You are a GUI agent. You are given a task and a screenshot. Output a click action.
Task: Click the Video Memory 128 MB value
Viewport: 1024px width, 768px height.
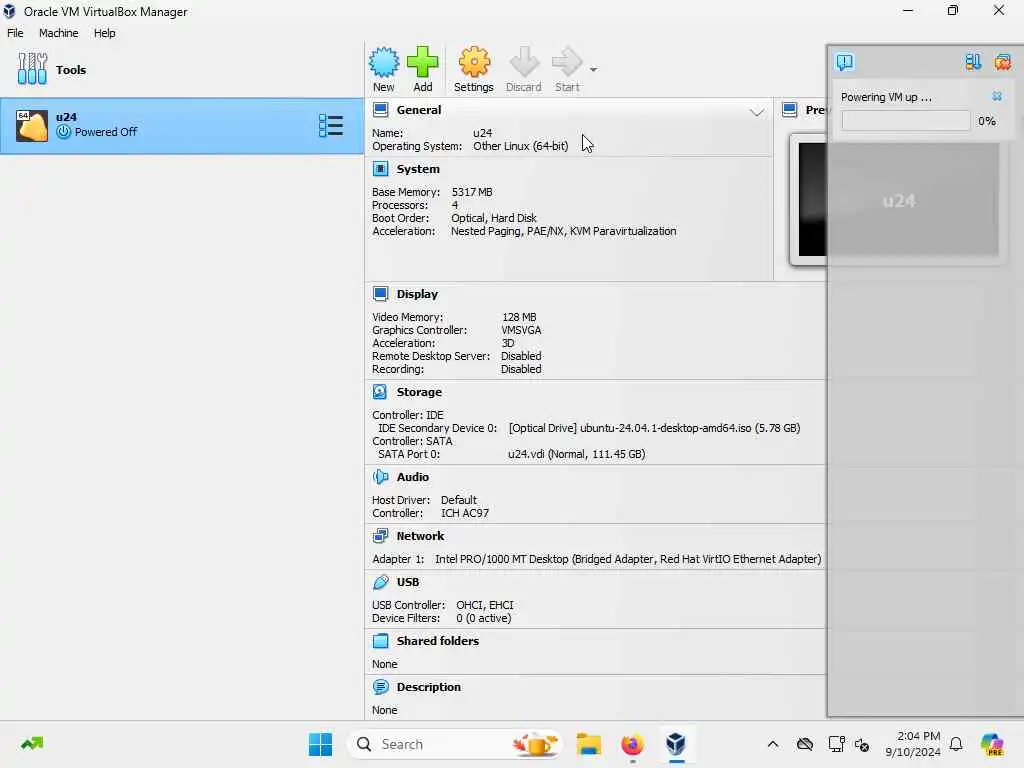pos(519,317)
